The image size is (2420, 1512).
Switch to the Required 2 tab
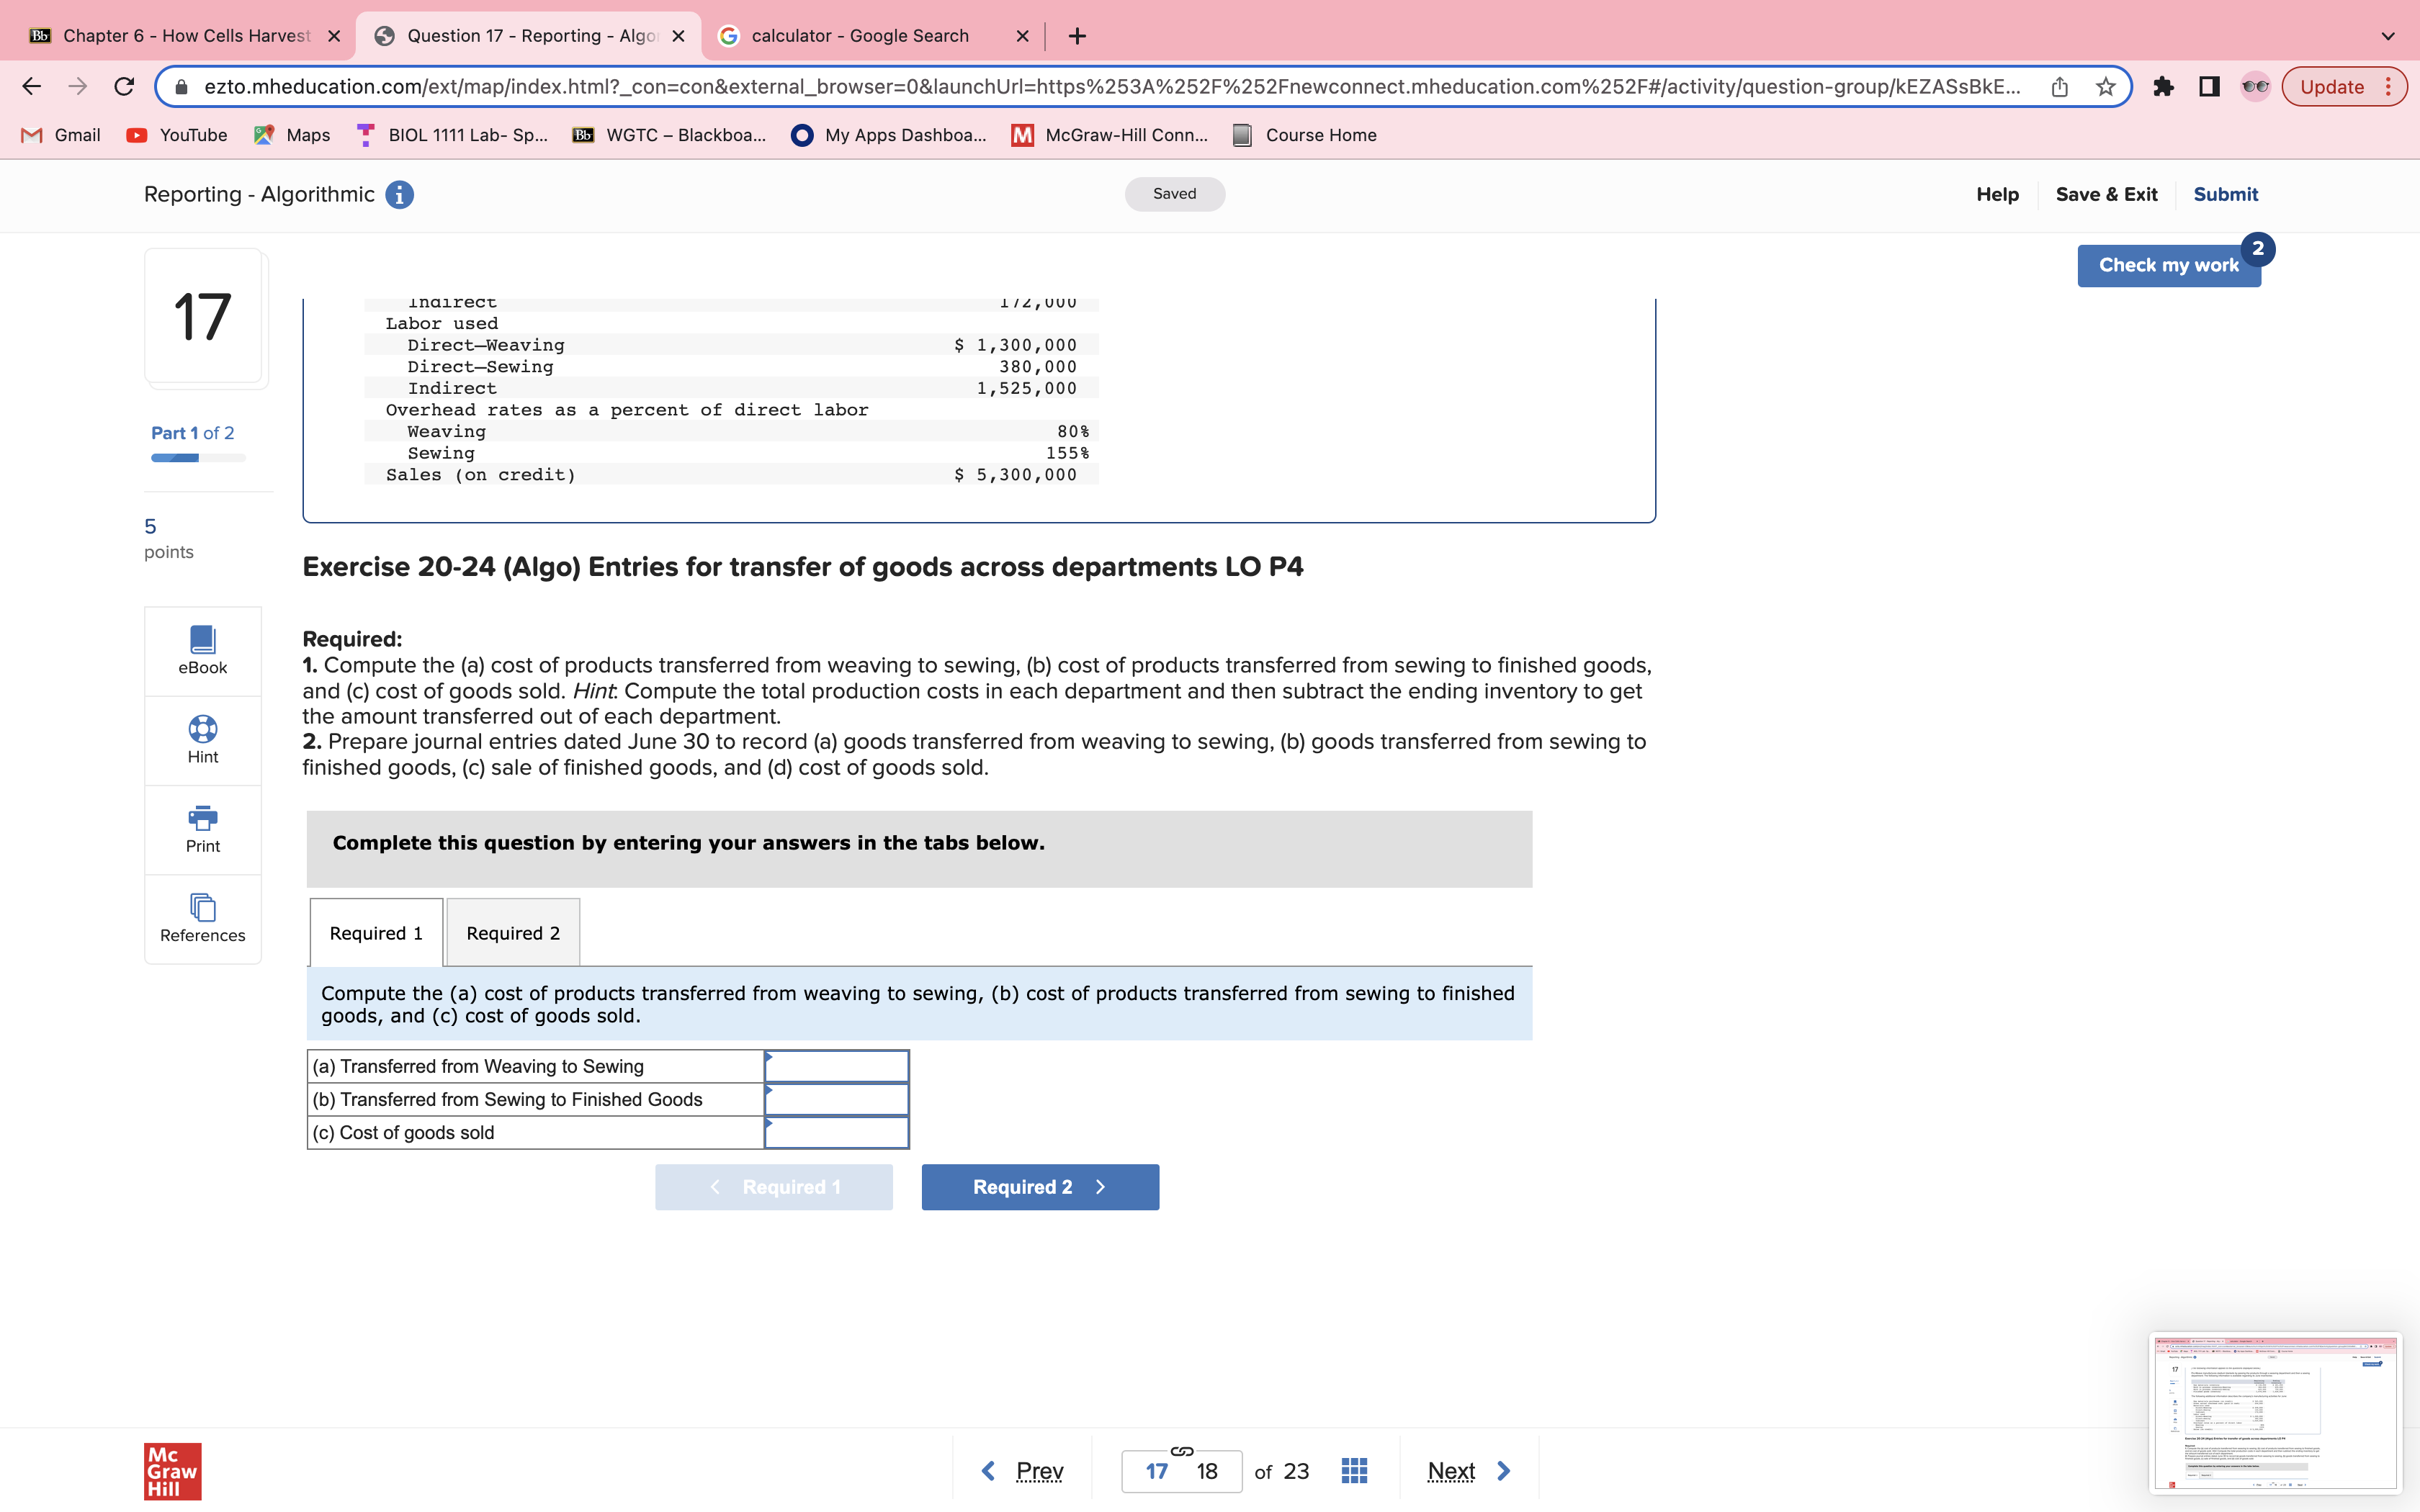click(512, 932)
